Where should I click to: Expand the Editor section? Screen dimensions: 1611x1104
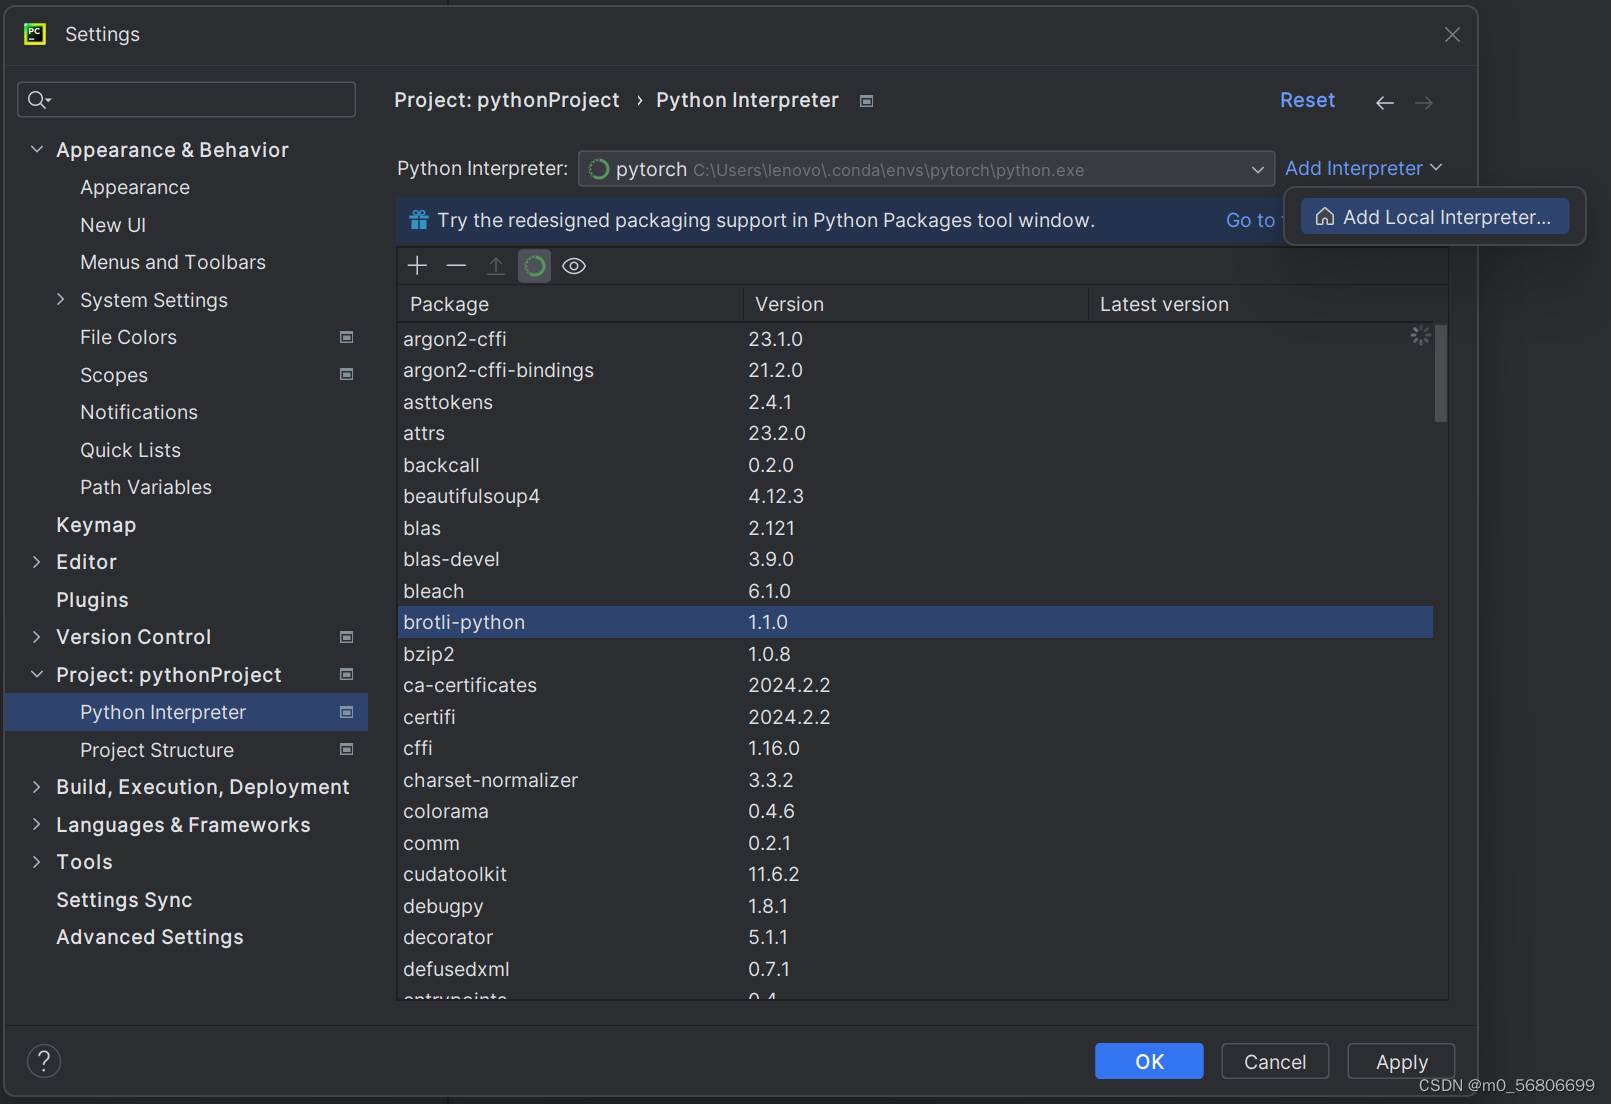pos(37,562)
